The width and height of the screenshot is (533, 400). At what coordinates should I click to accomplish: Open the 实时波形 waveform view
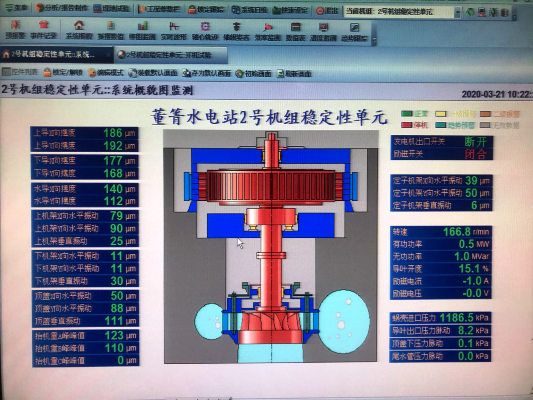coord(174,31)
